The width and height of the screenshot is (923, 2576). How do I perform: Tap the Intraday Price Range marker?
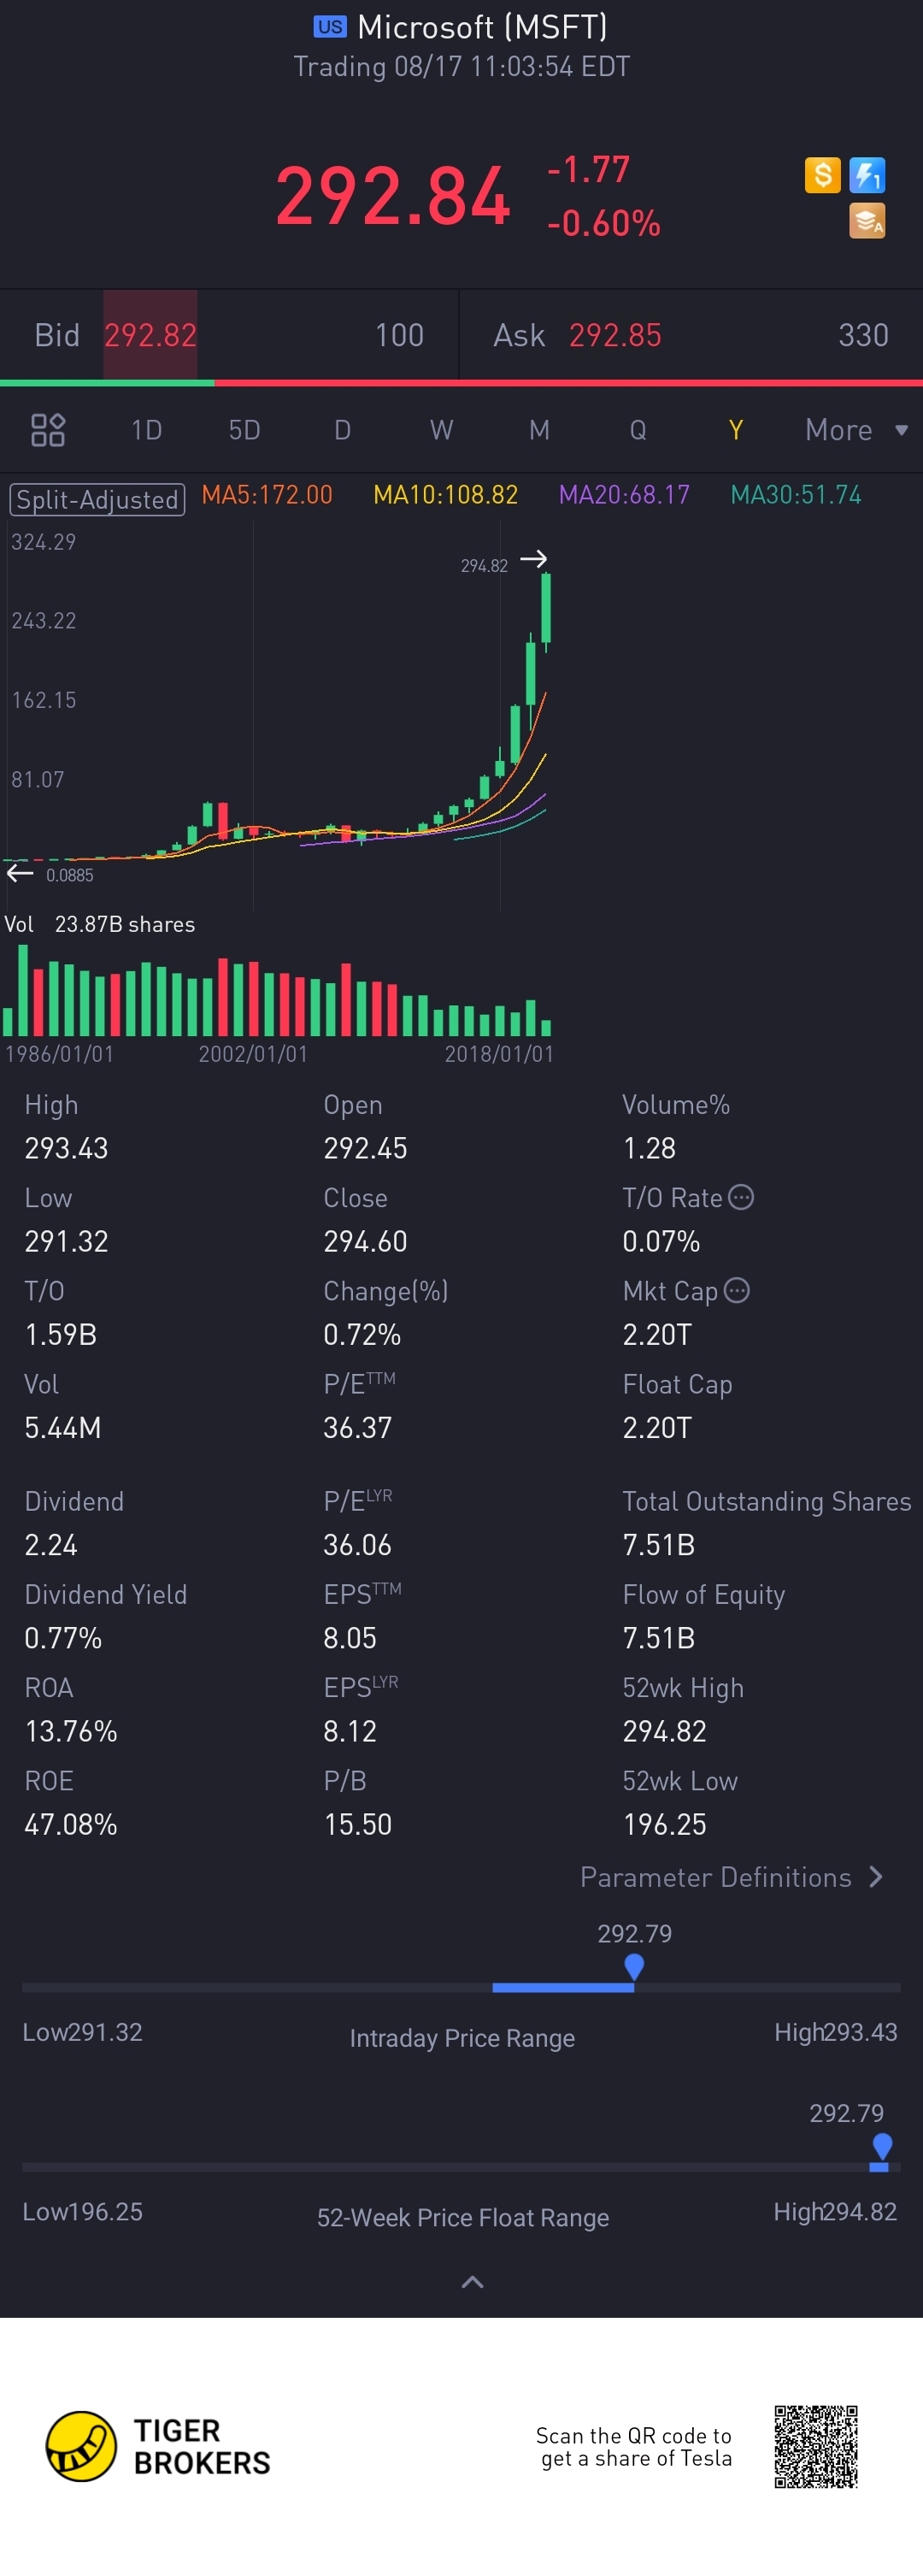(634, 1966)
